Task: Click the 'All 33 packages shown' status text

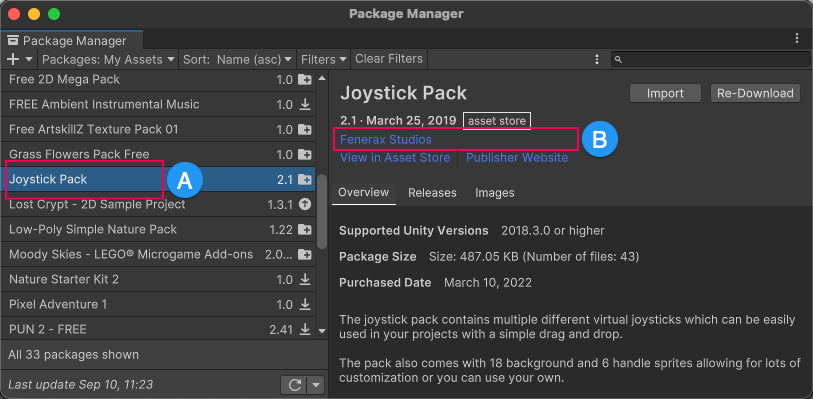Action: click(74, 355)
